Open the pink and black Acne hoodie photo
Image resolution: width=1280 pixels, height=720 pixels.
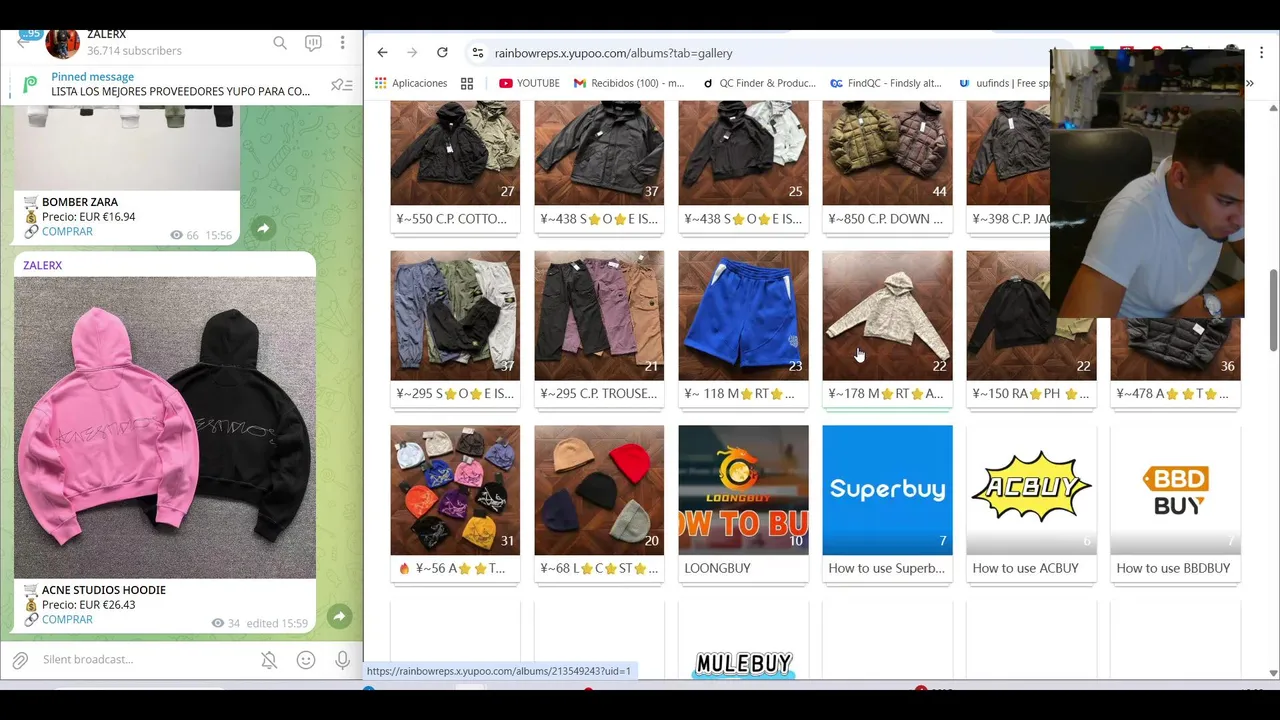tap(165, 428)
